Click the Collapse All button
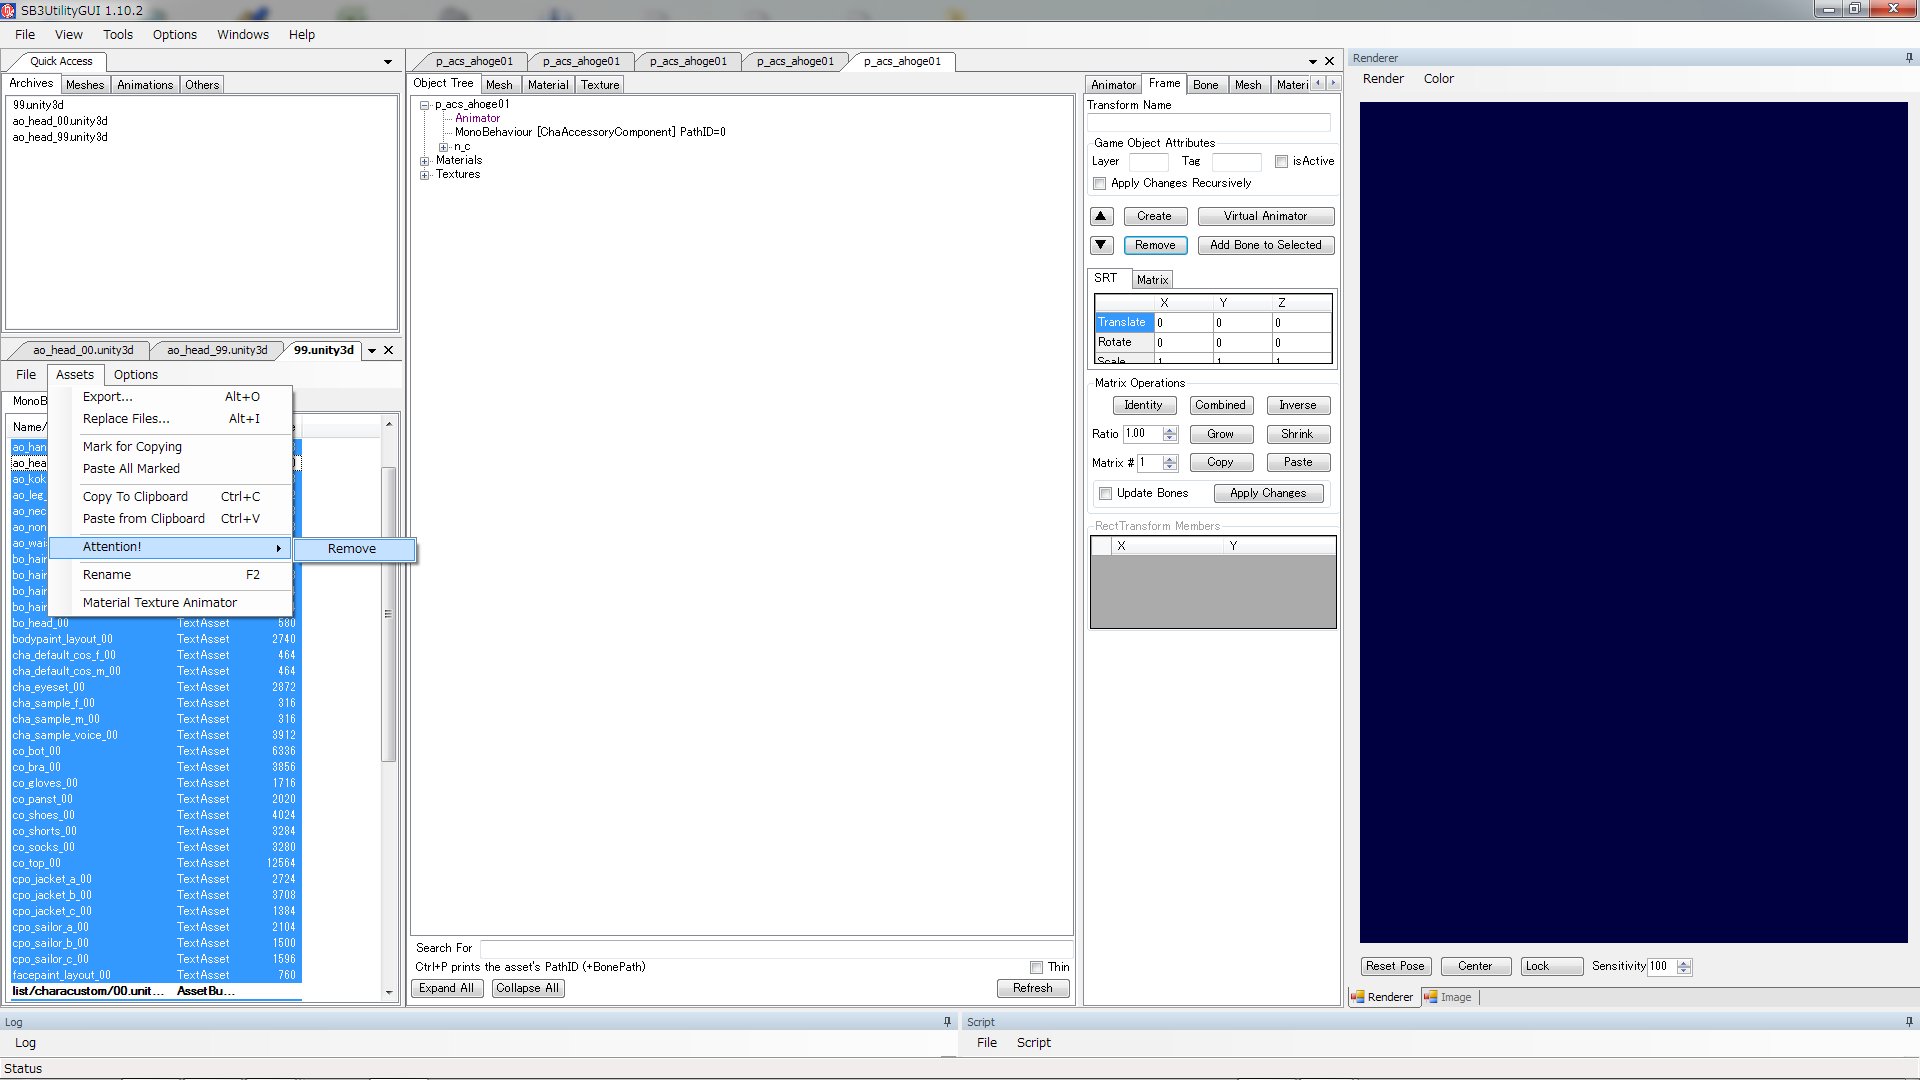Viewport: 1920px width, 1080px height. [527, 988]
